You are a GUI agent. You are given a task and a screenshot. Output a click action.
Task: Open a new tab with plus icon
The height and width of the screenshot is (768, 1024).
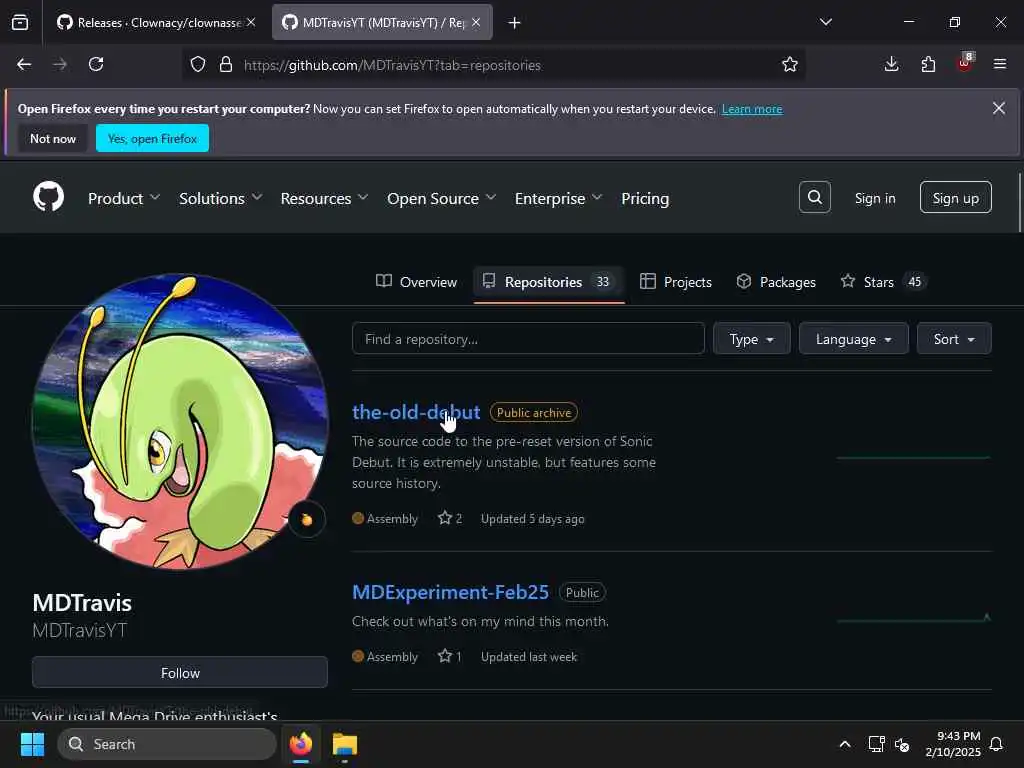tap(515, 23)
